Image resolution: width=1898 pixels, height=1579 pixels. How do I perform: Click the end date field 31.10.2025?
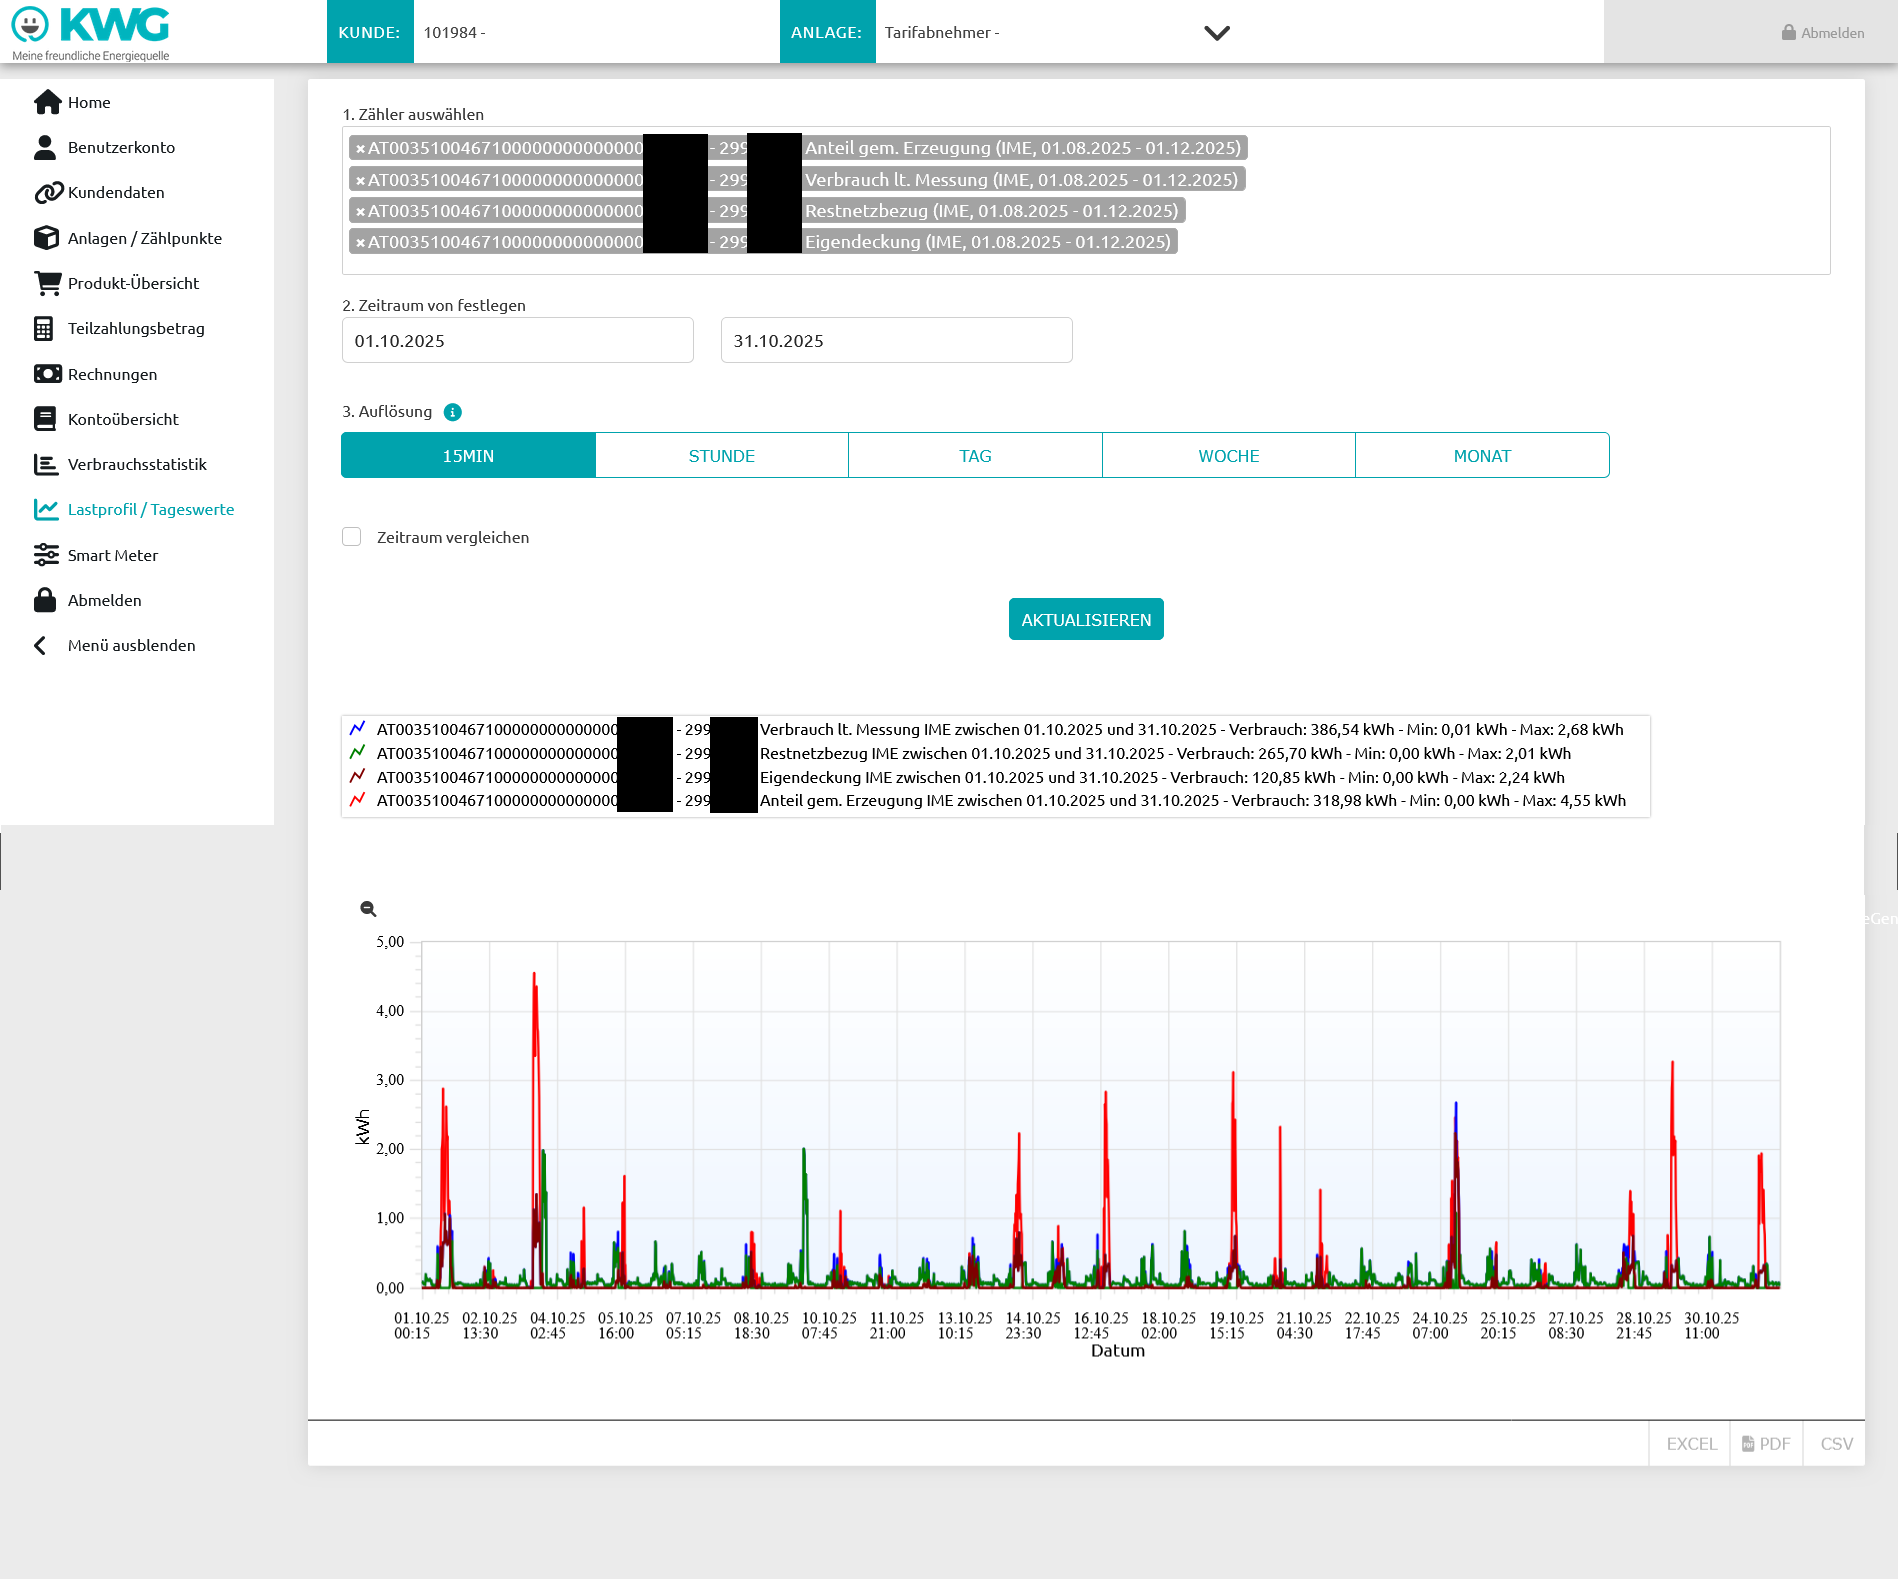point(897,340)
